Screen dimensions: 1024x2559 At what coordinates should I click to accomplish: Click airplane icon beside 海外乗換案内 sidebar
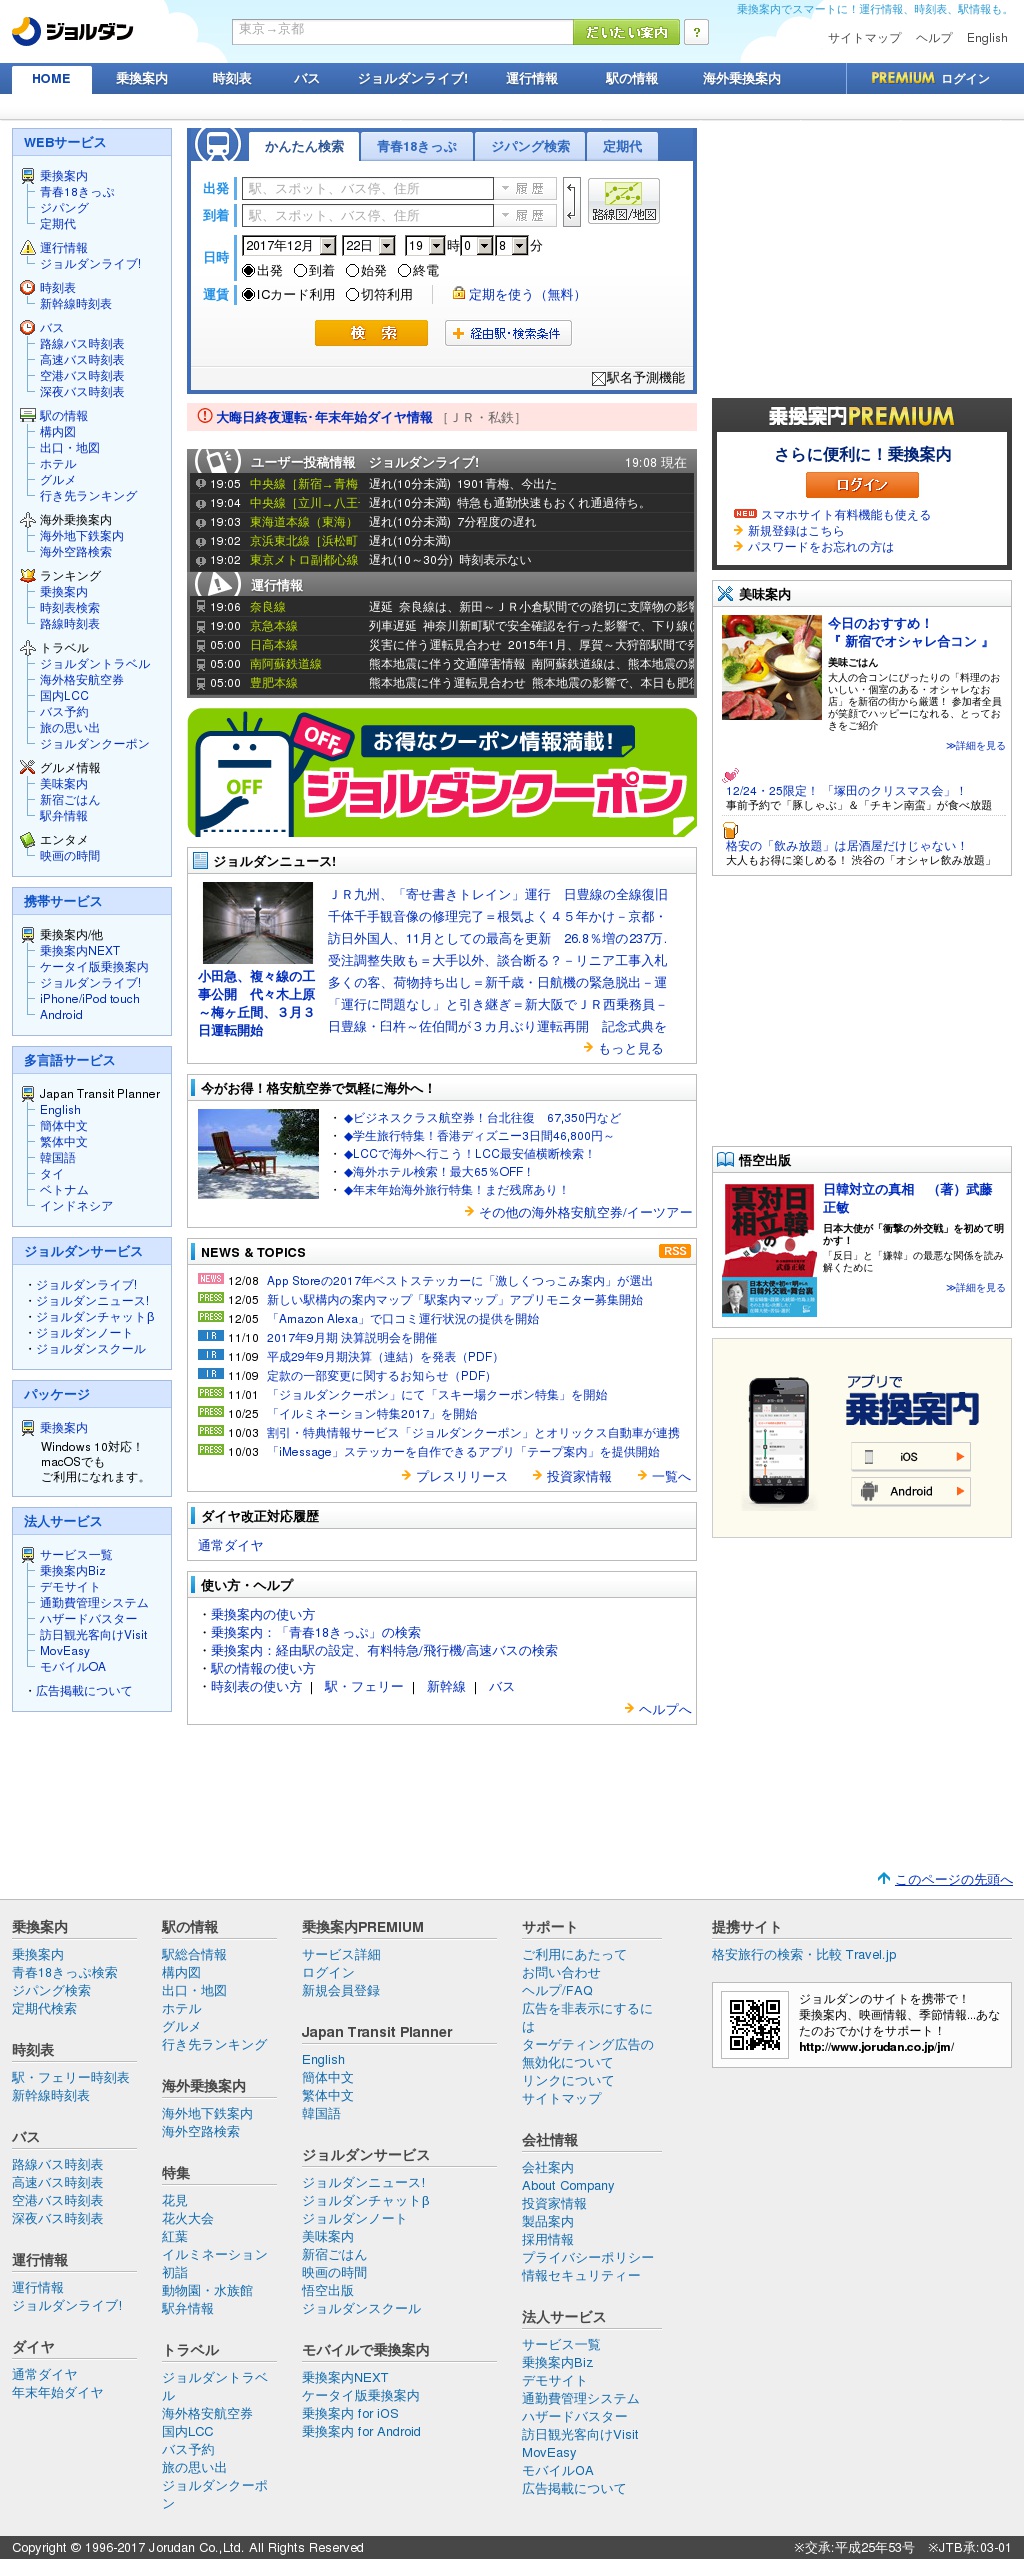(28, 520)
